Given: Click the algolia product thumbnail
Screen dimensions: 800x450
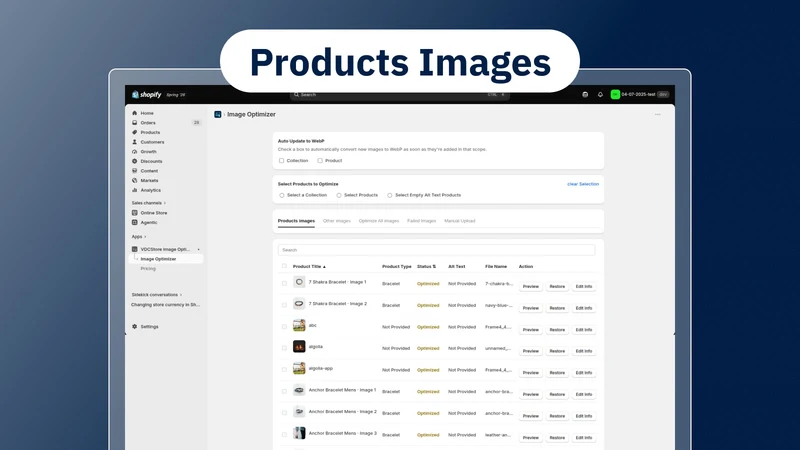Looking at the screenshot, I should 299,346.
